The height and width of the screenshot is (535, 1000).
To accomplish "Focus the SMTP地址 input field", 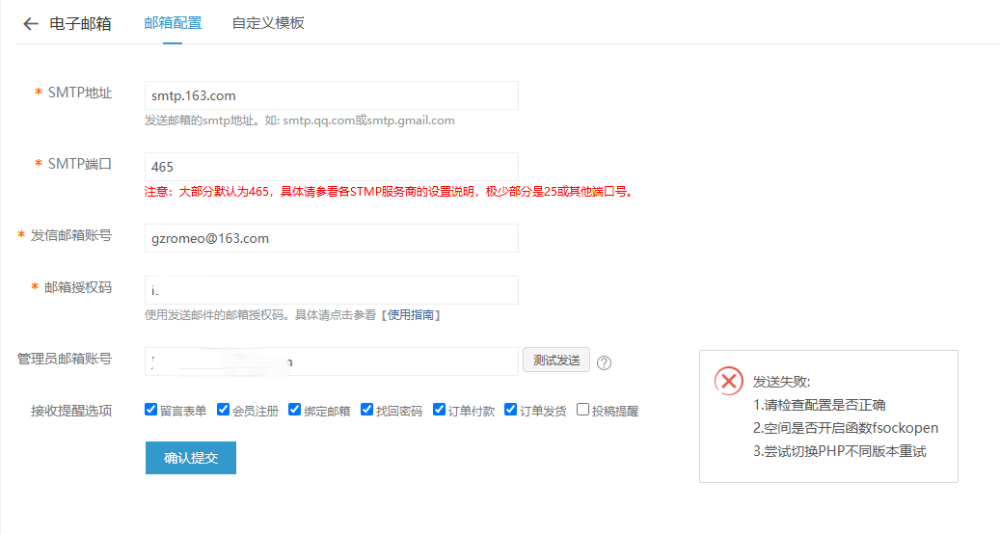I will 332,96.
